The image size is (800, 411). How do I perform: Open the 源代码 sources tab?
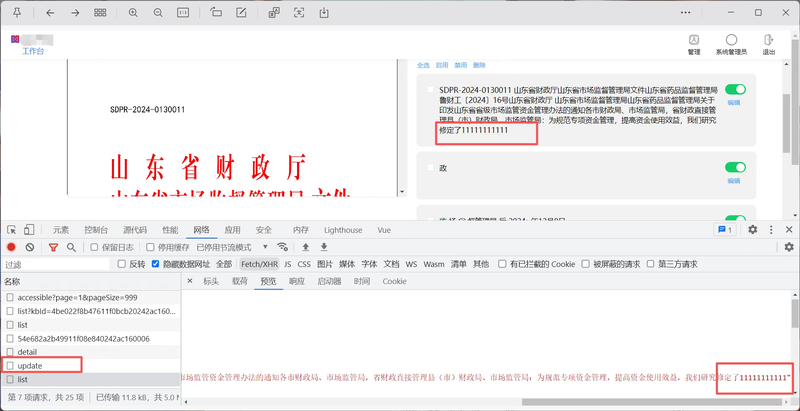135,230
